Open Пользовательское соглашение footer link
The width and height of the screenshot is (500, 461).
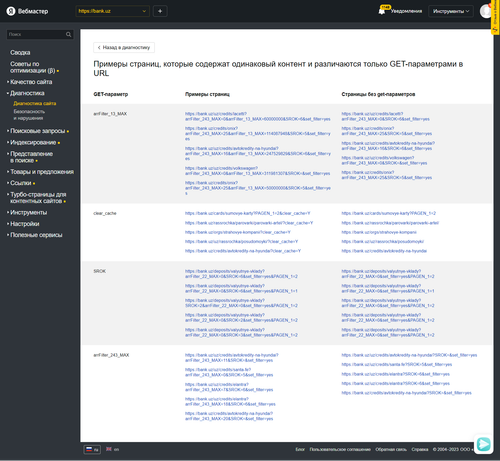(x=340, y=449)
